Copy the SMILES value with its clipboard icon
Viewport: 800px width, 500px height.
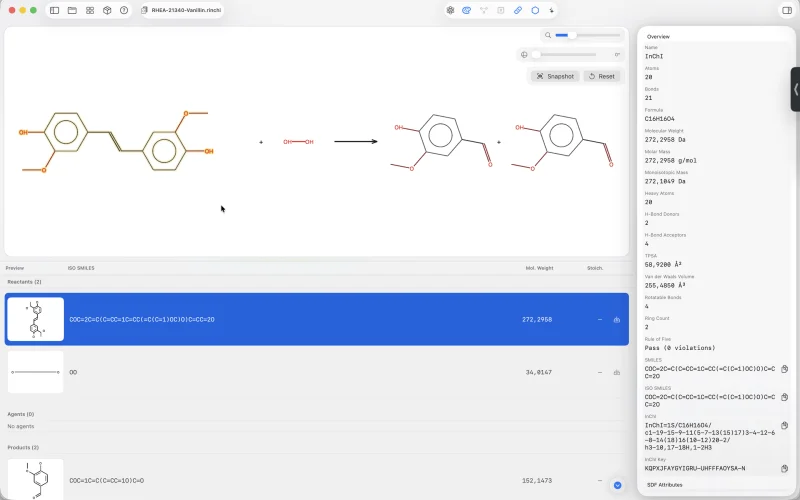(784, 369)
